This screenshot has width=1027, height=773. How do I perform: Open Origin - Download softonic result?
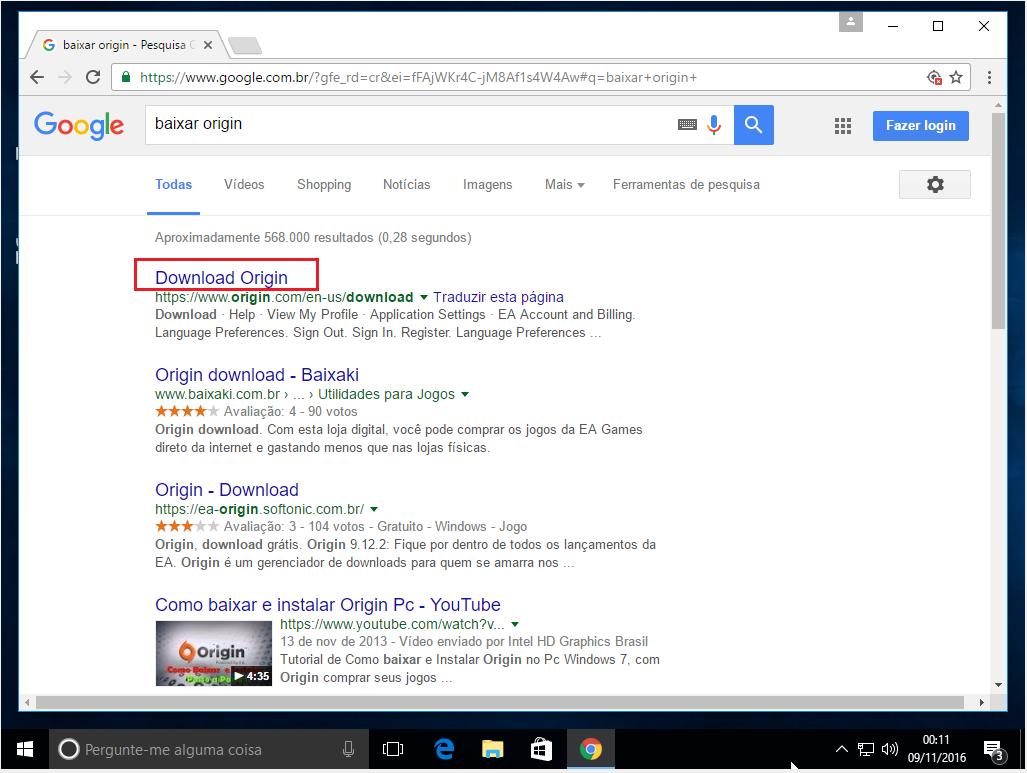tap(227, 490)
